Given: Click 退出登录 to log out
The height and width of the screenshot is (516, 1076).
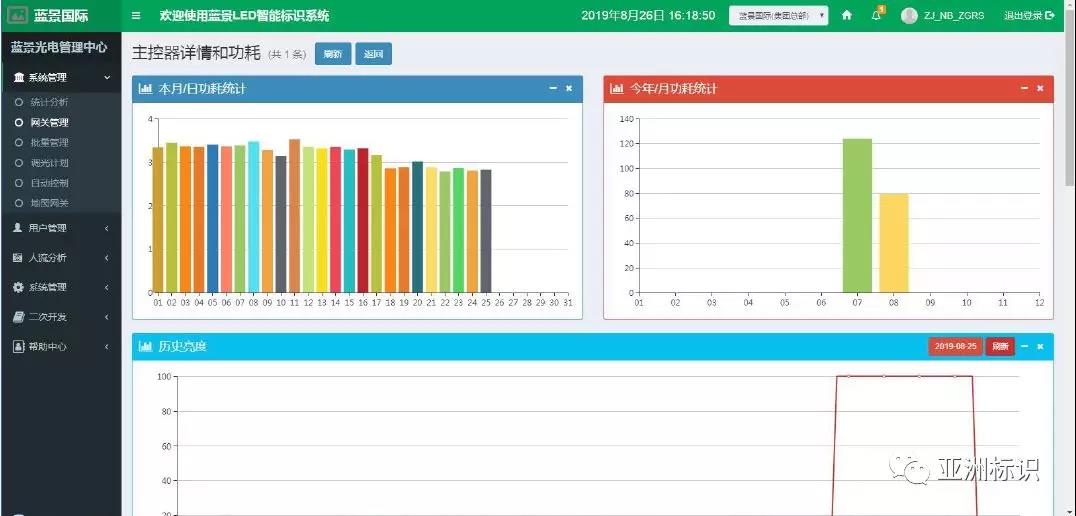Looking at the screenshot, I should point(1029,16).
